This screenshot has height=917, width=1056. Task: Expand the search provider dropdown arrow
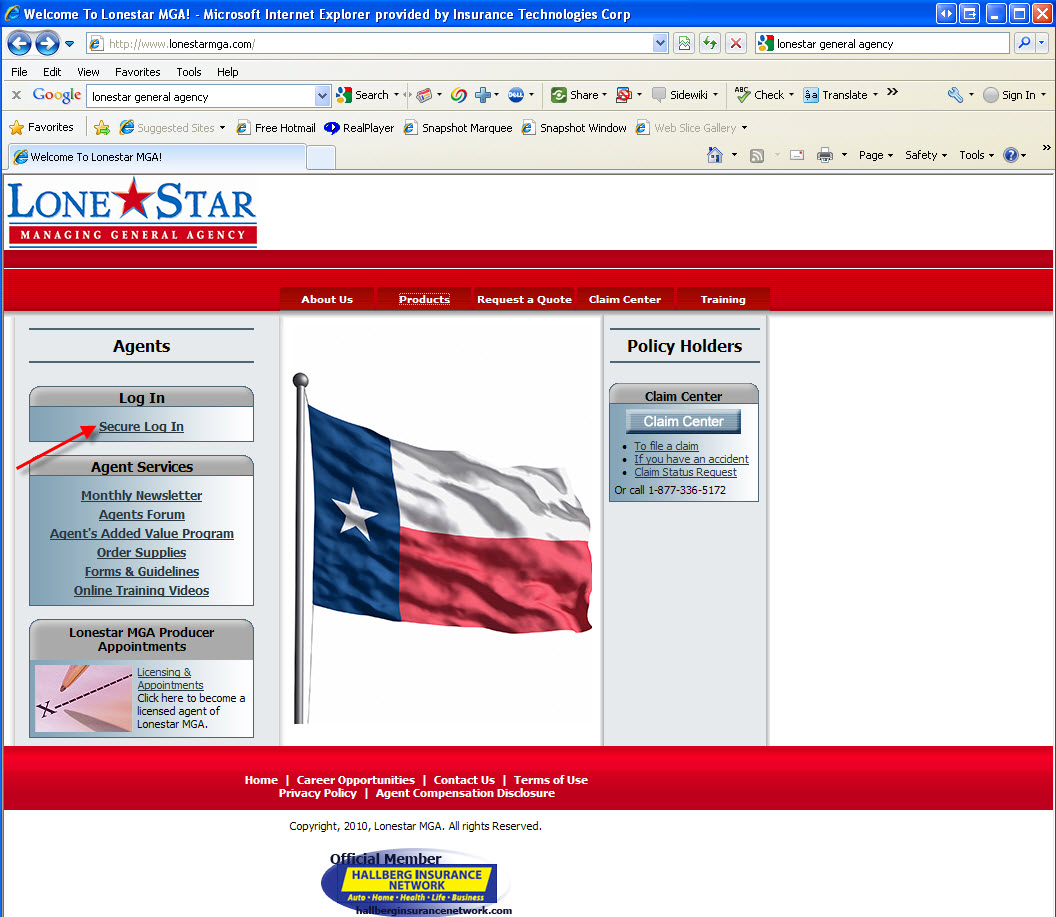[1042, 44]
